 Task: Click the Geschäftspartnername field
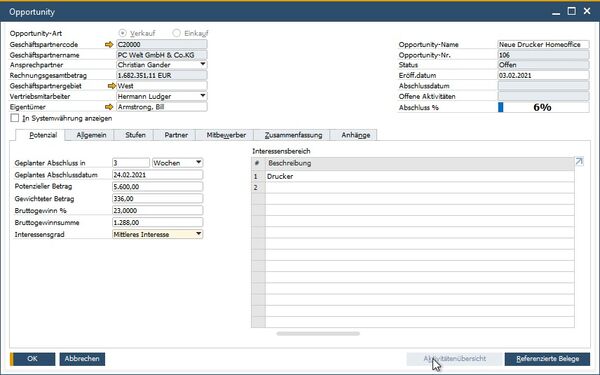[x=161, y=55]
